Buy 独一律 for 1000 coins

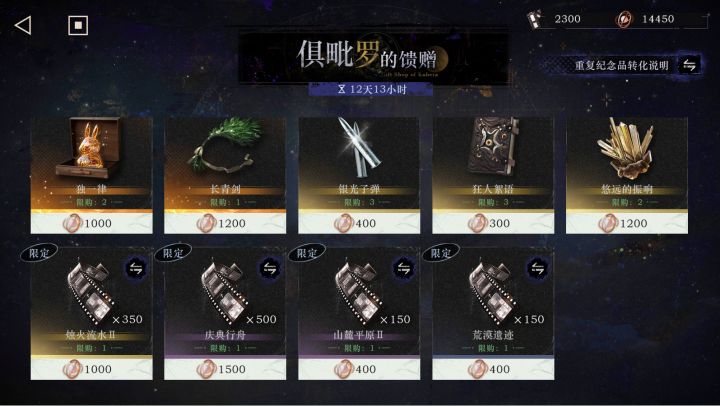click(91, 223)
